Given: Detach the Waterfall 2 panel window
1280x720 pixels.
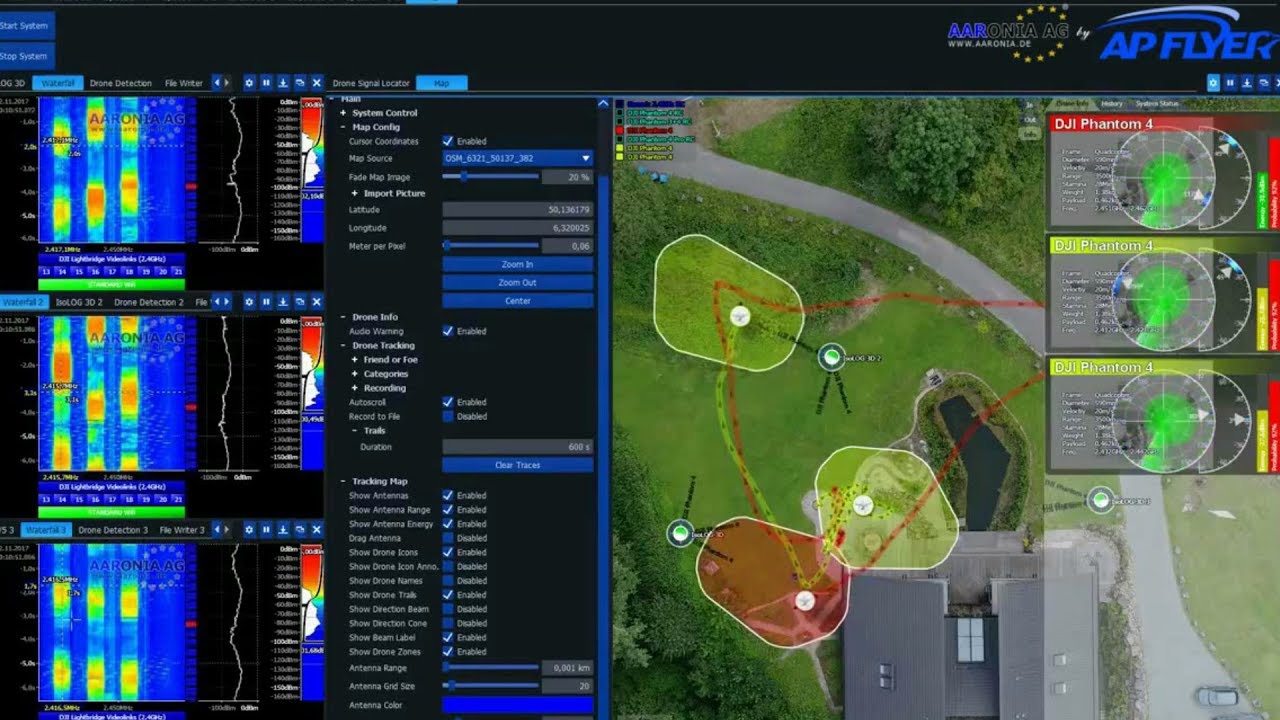Looking at the screenshot, I should pyautogui.click(x=300, y=302).
